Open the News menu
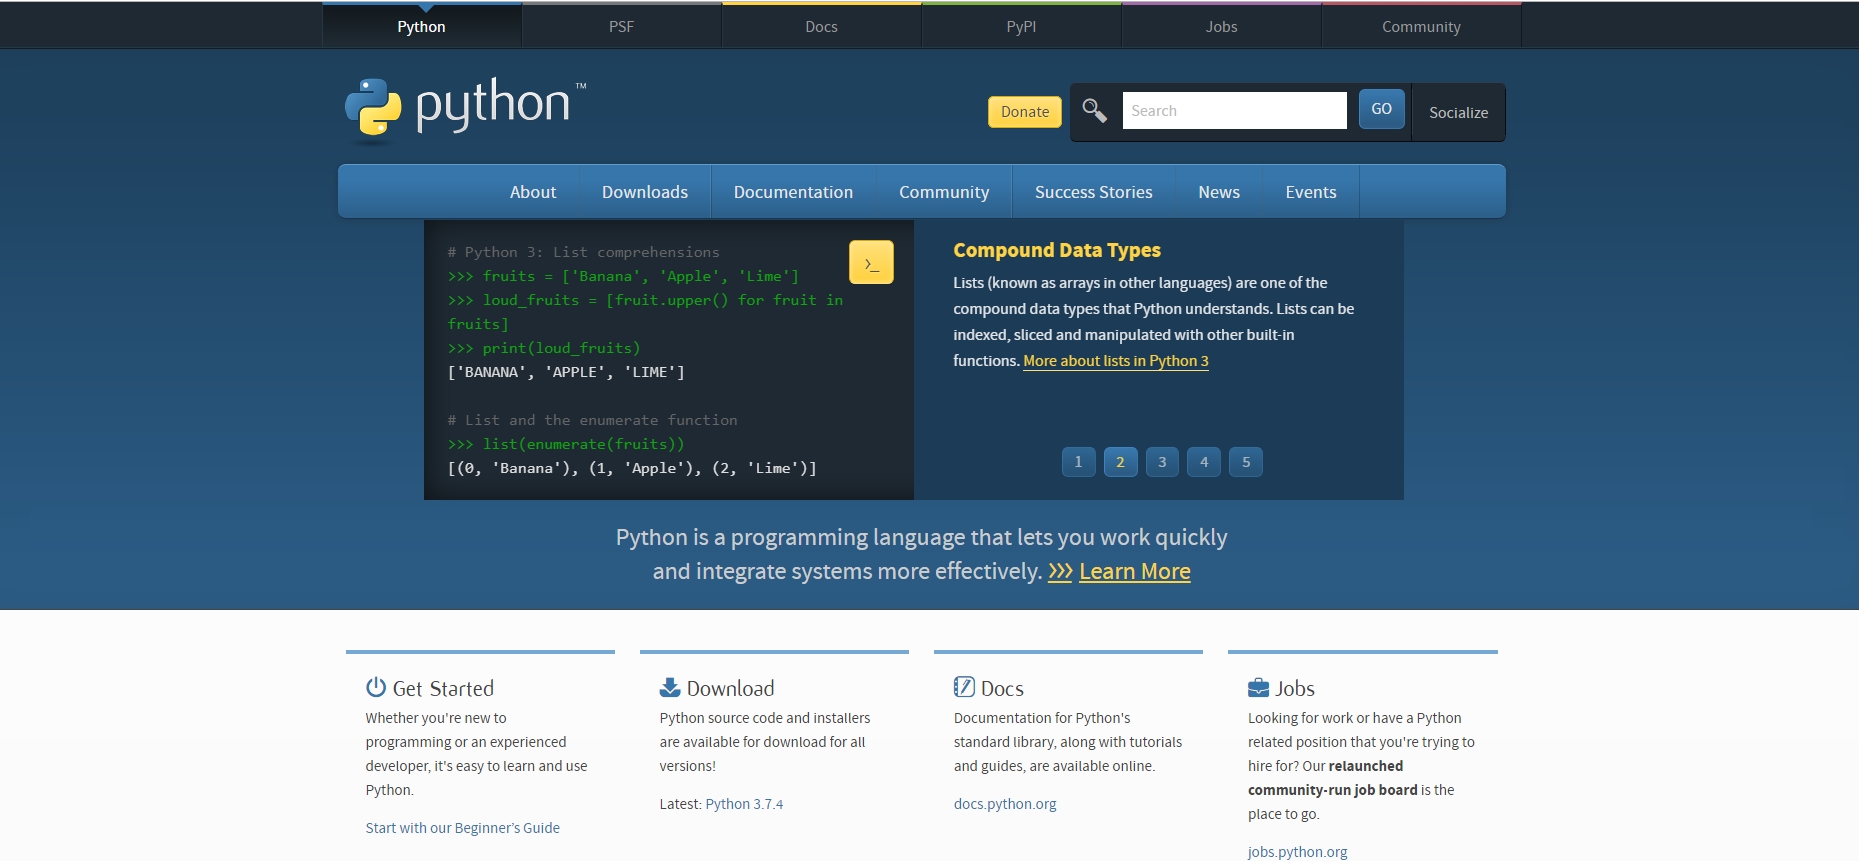The image size is (1859, 861). [1219, 192]
